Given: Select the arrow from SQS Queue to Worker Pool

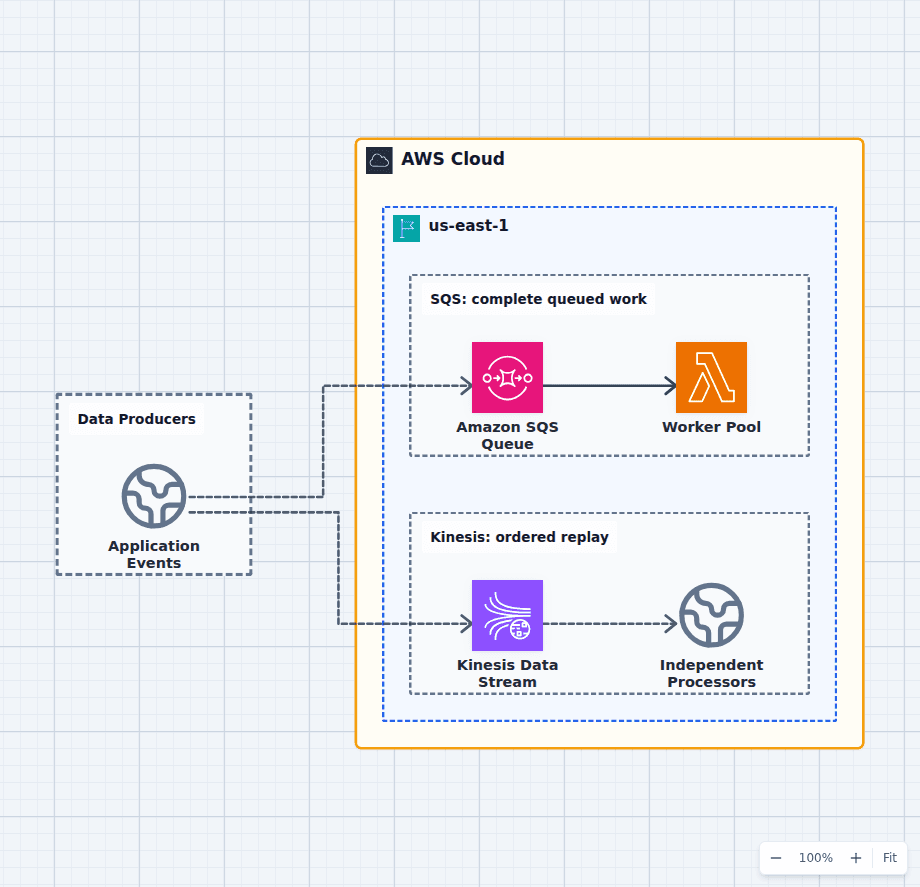Looking at the screenshot, I should click(x=609, y=385).
